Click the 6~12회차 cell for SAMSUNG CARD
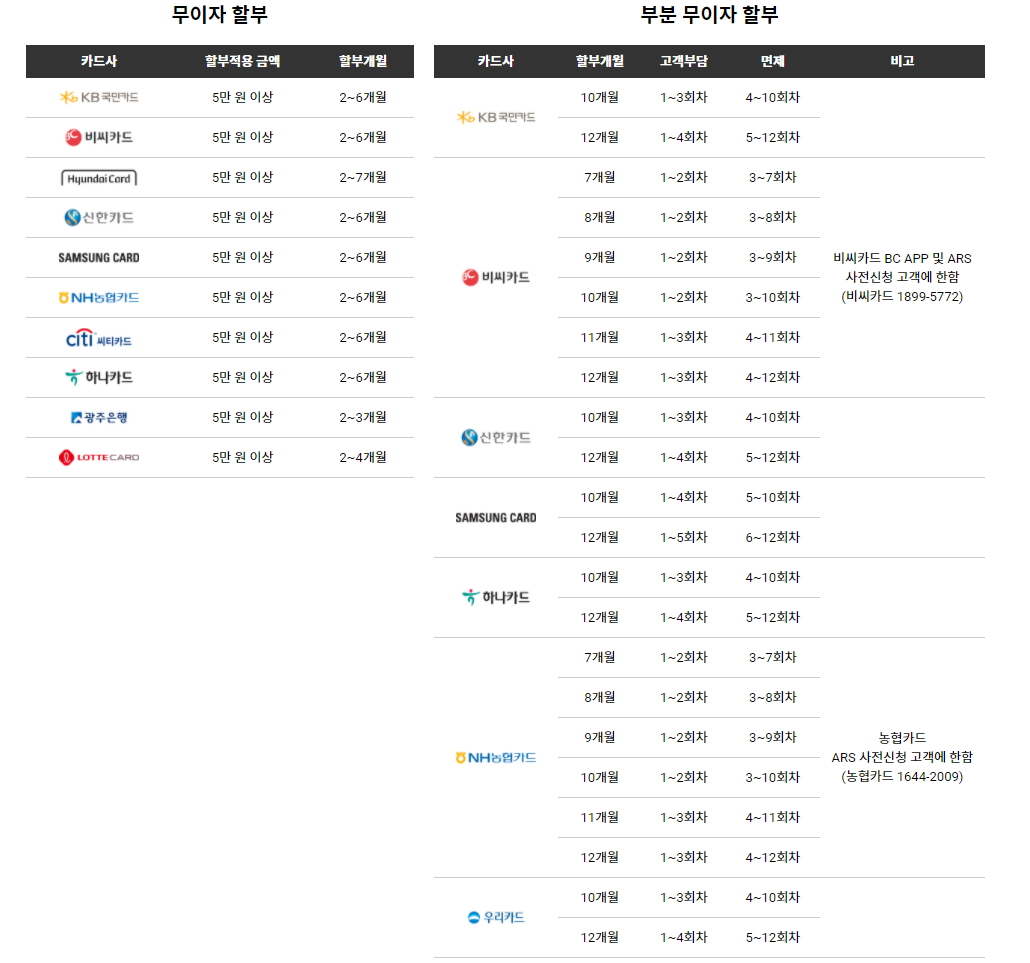 tap(772, 537)
